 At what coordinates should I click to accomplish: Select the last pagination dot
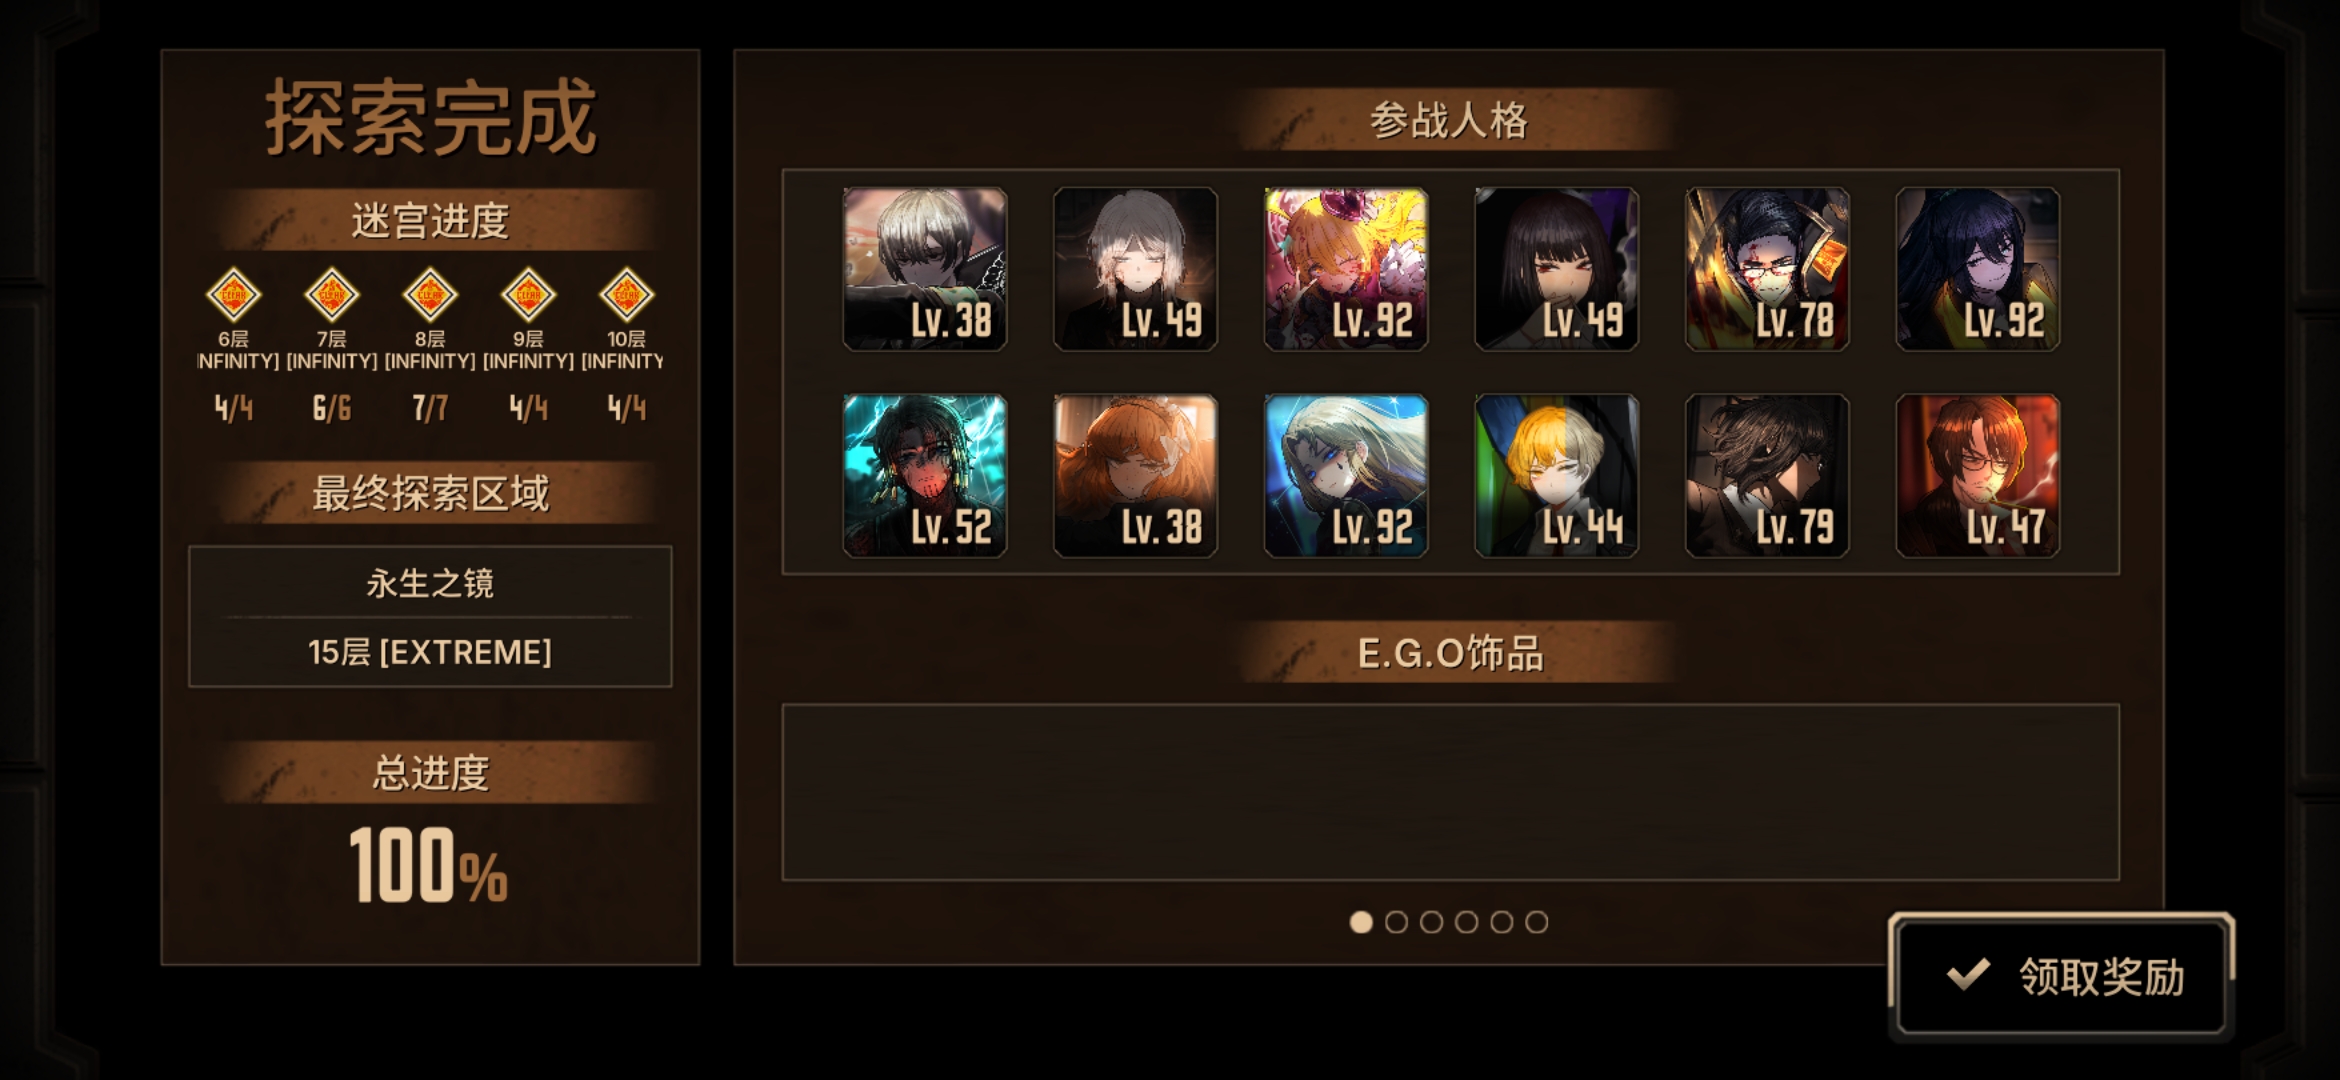pos(1537,922)
